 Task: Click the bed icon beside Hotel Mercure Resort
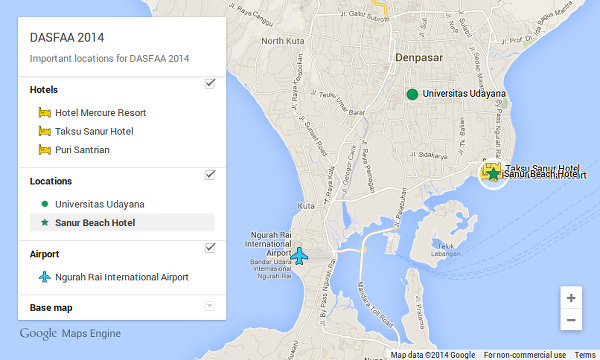[45, 113]
